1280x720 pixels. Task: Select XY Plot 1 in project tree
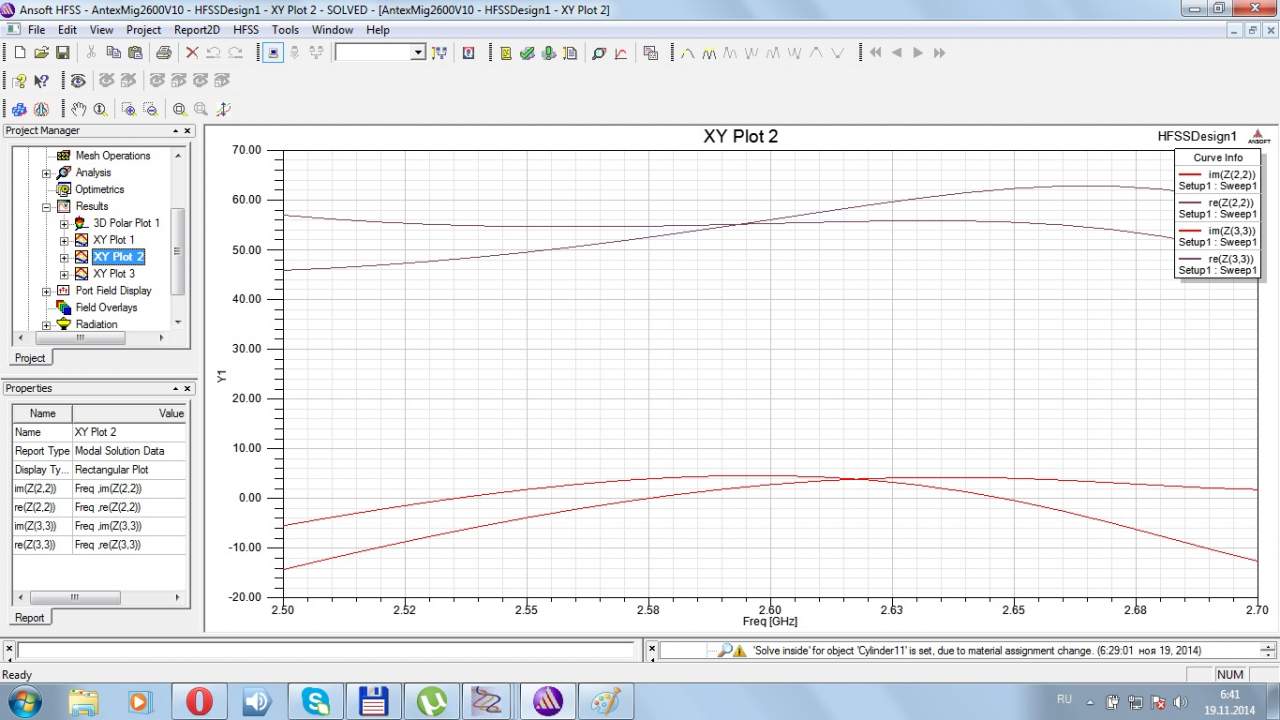click(x=113, y=240)
